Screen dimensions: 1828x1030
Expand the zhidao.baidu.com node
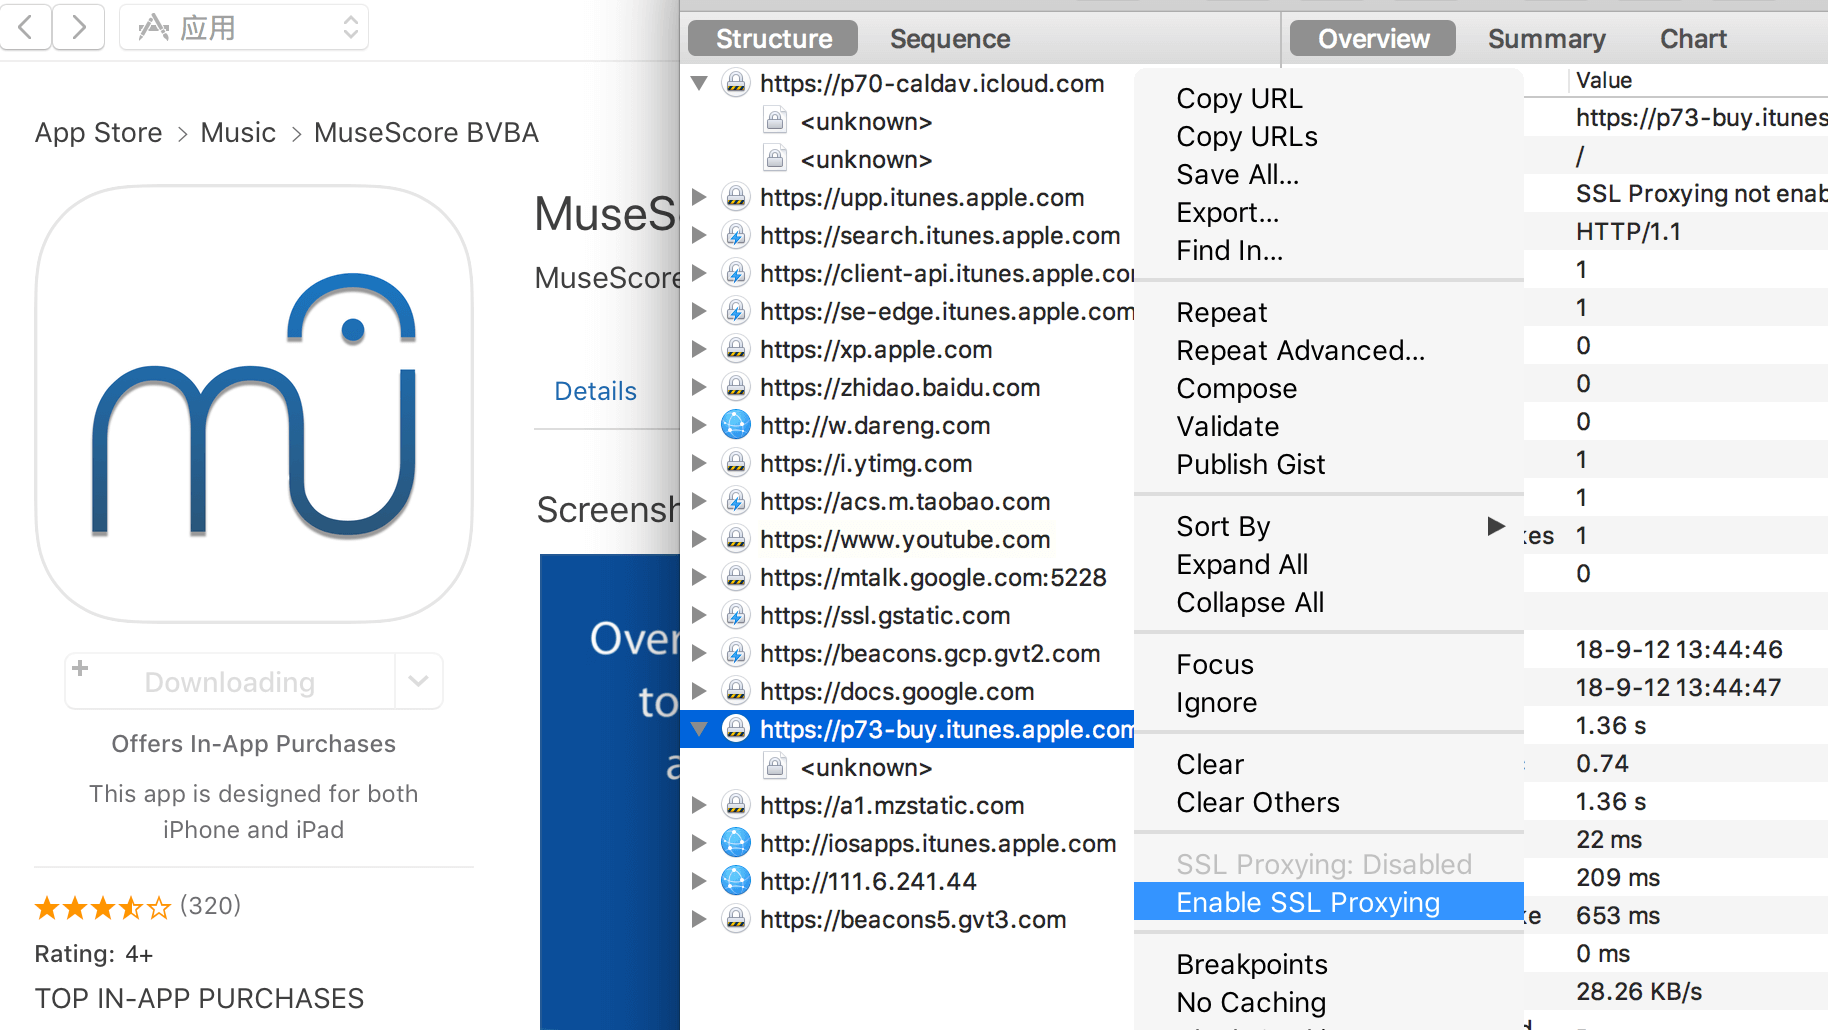click(x=699, y=387)
